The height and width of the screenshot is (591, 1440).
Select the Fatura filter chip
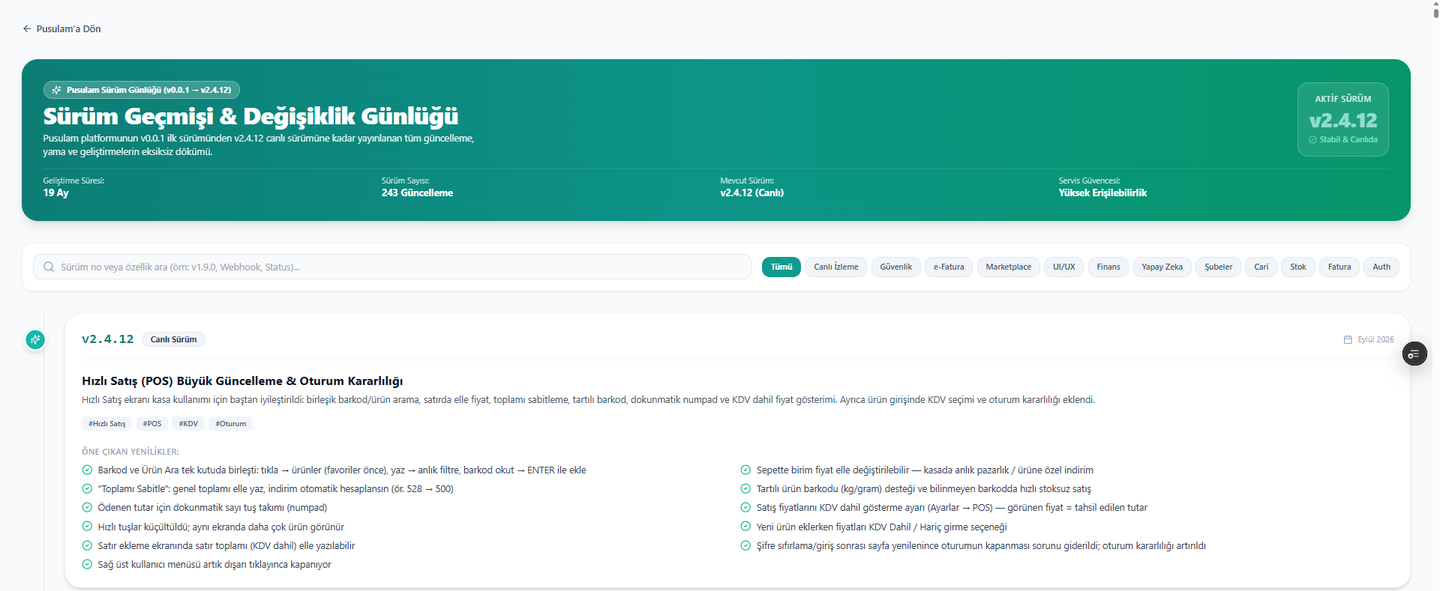[x=1340, y=267]
